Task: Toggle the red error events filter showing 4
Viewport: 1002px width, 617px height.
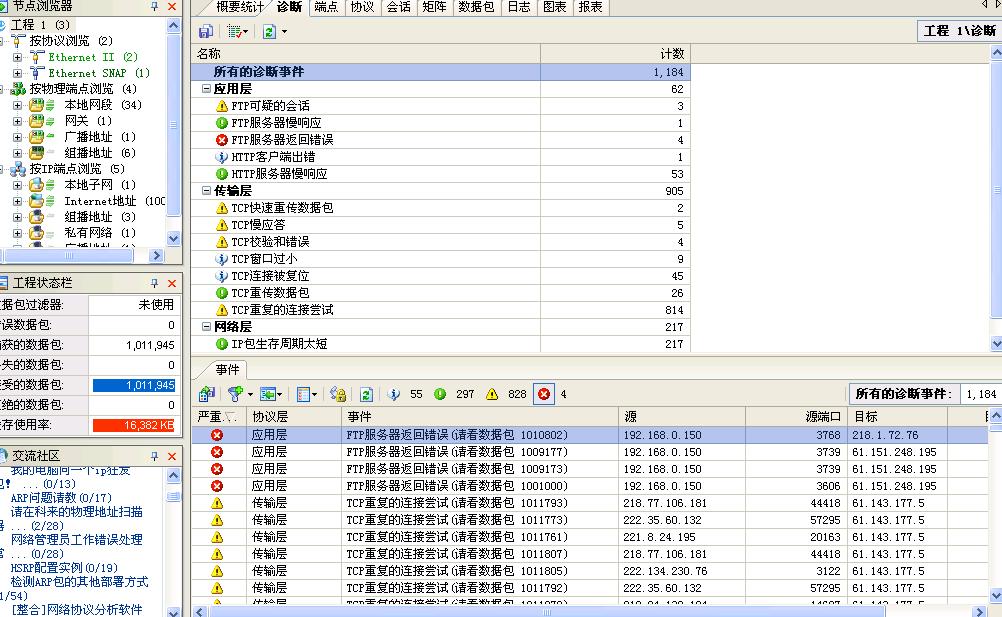Action: tap(544, 394)
